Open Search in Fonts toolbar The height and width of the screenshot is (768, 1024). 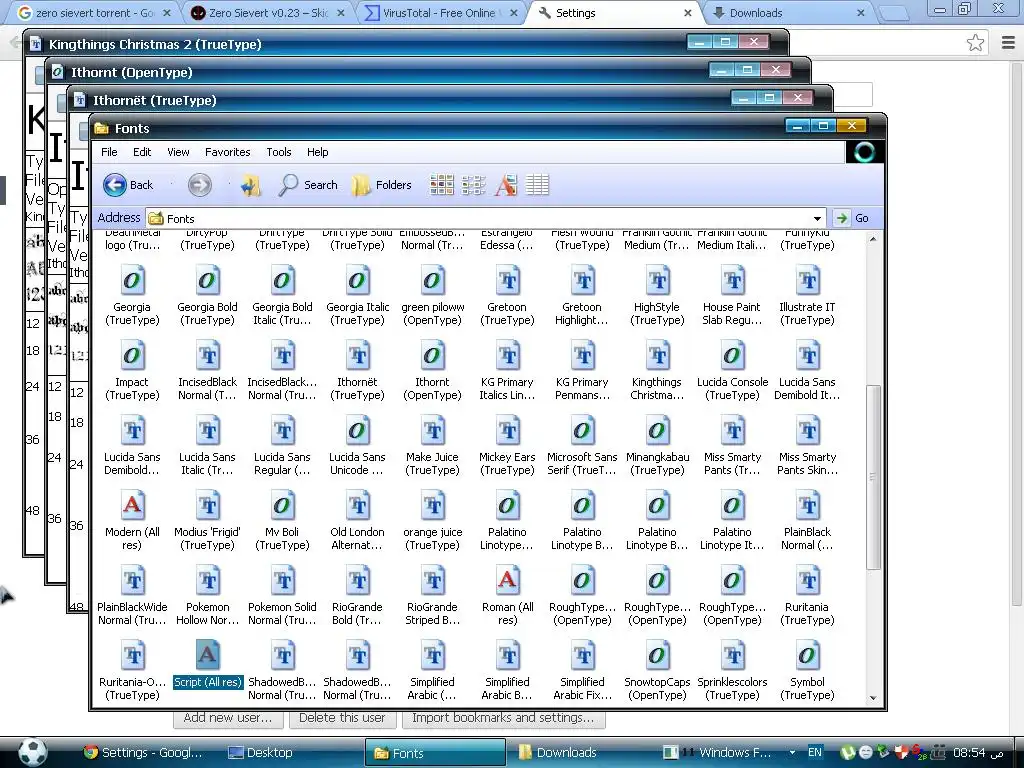click(308, 185)
